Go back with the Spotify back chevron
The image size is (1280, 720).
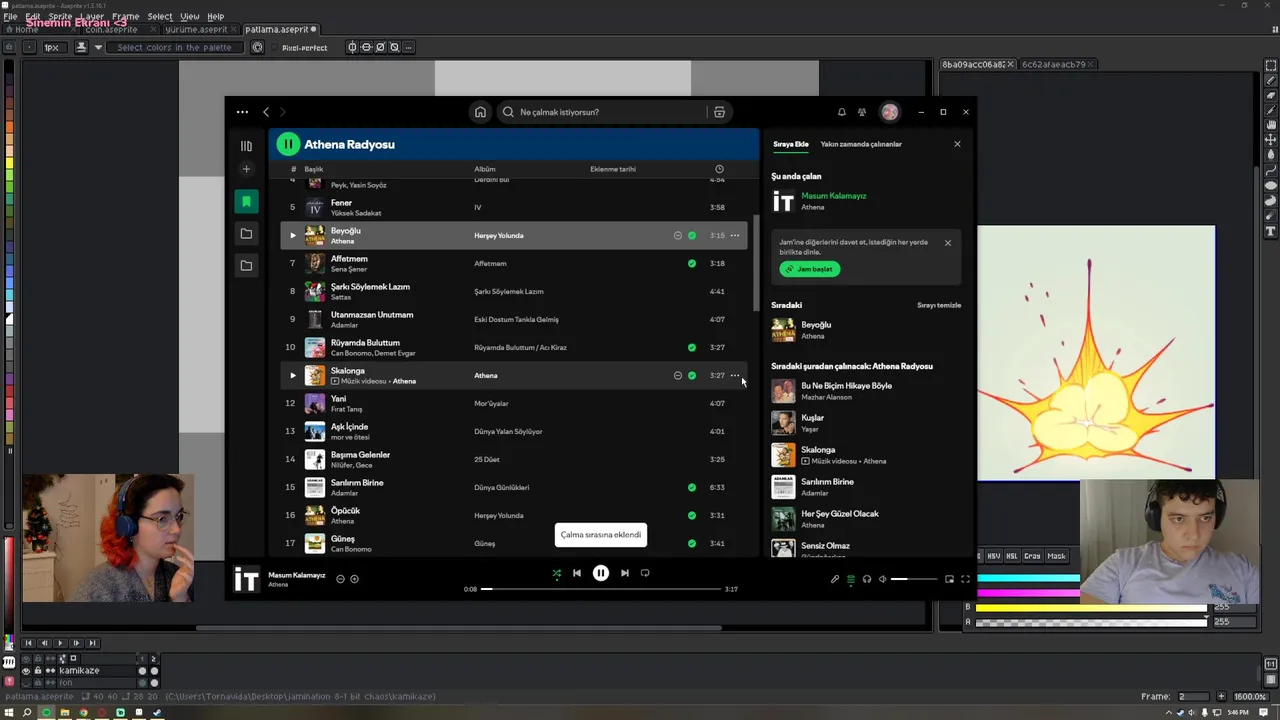(266, 112)
